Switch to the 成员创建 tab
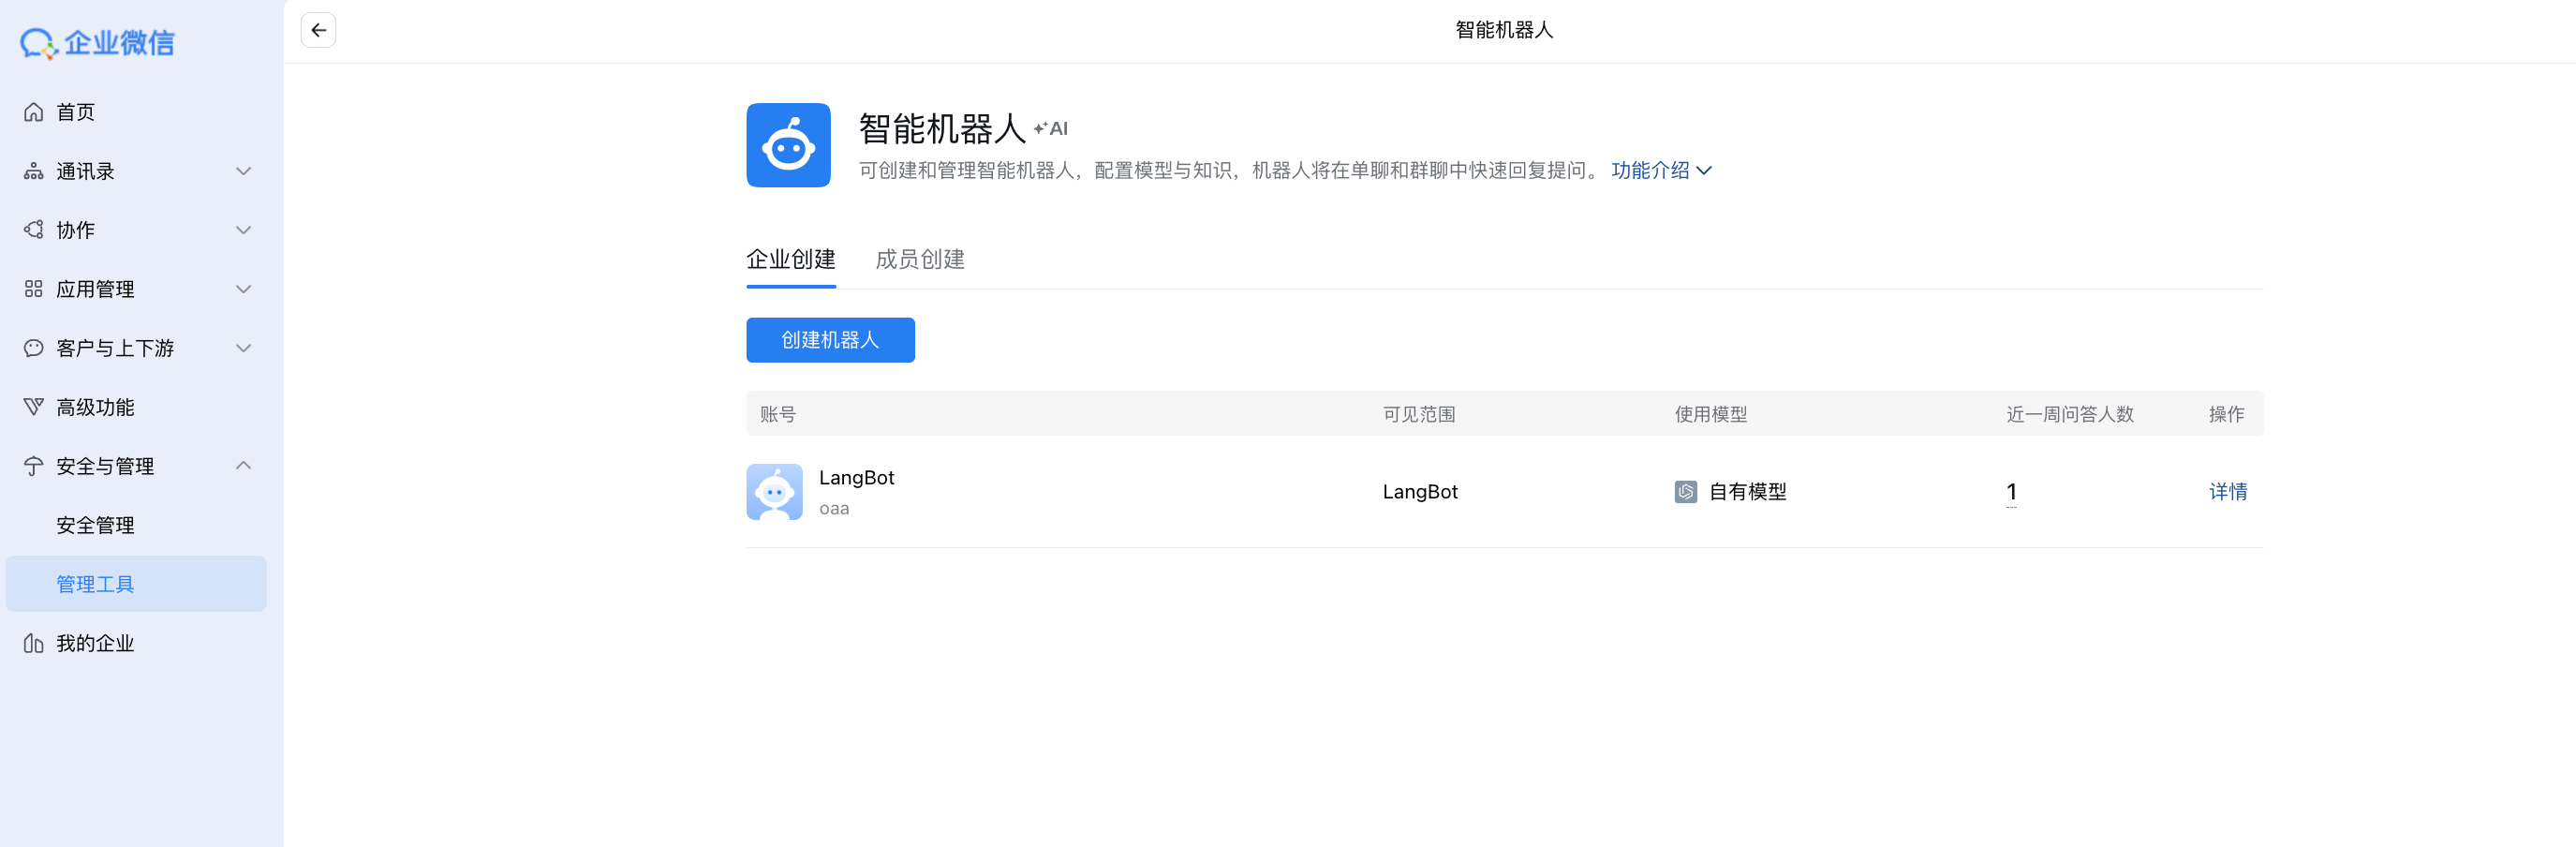The image size is (2576, 847). click(x=919, y=260)
